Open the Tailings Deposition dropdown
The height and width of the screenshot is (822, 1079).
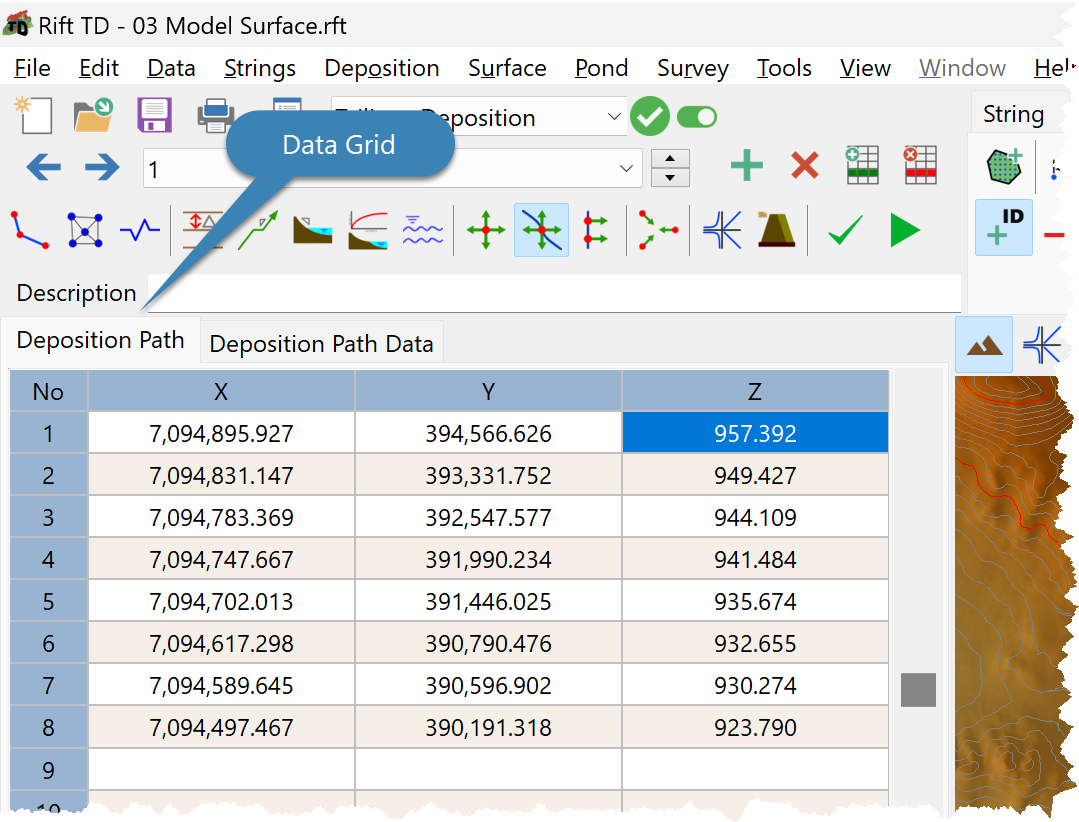click(614, 118)
